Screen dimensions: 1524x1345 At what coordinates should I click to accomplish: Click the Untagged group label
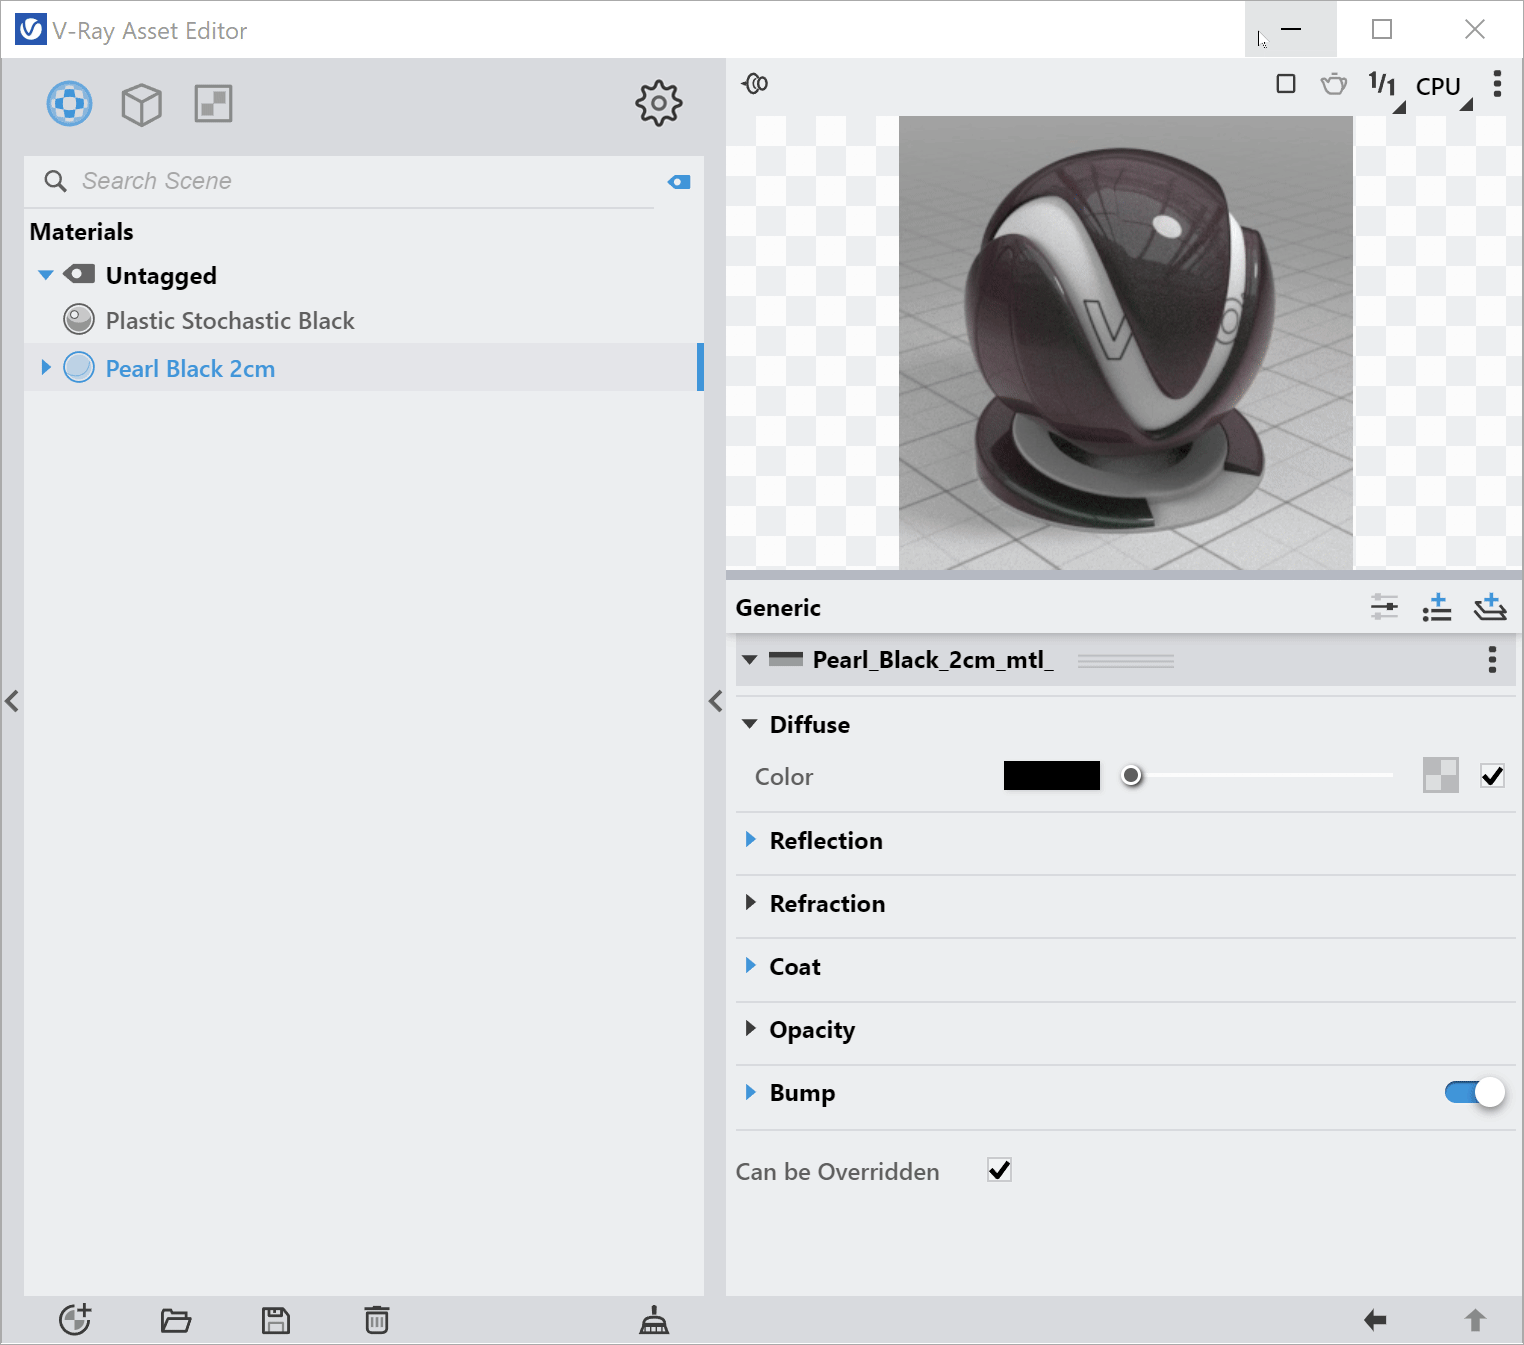click(x=161, y=276)
